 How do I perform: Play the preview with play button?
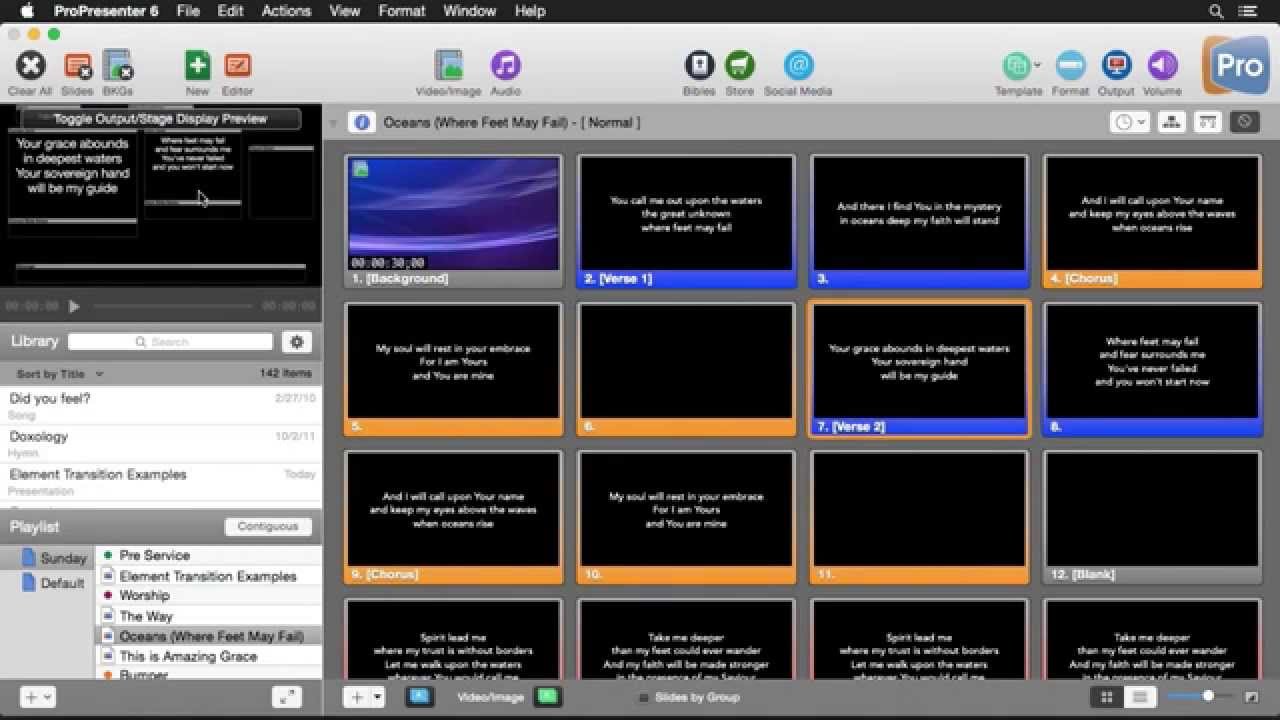[74, 306]
